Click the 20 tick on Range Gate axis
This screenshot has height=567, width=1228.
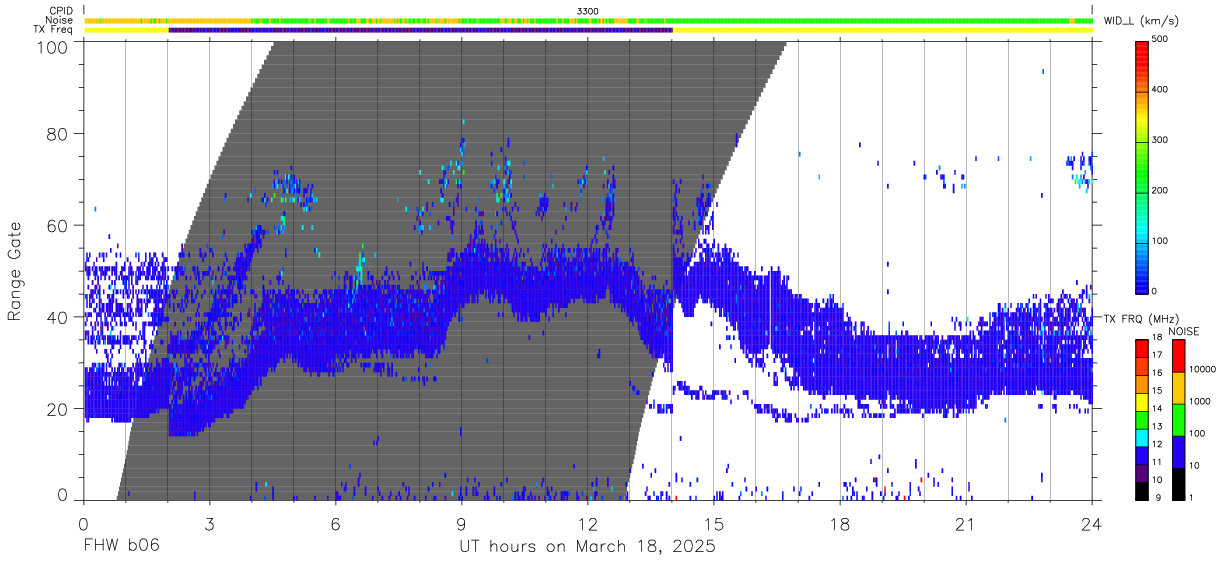coord(58,410)
